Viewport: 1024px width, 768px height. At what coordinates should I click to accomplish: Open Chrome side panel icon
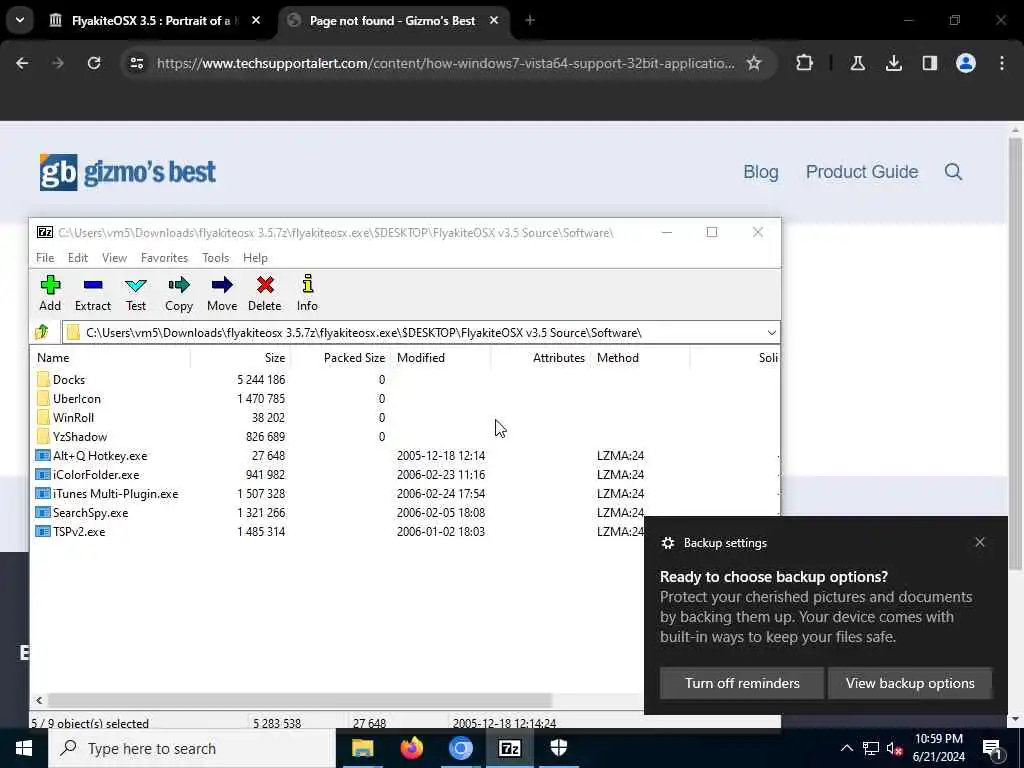[x=929, y=63]
